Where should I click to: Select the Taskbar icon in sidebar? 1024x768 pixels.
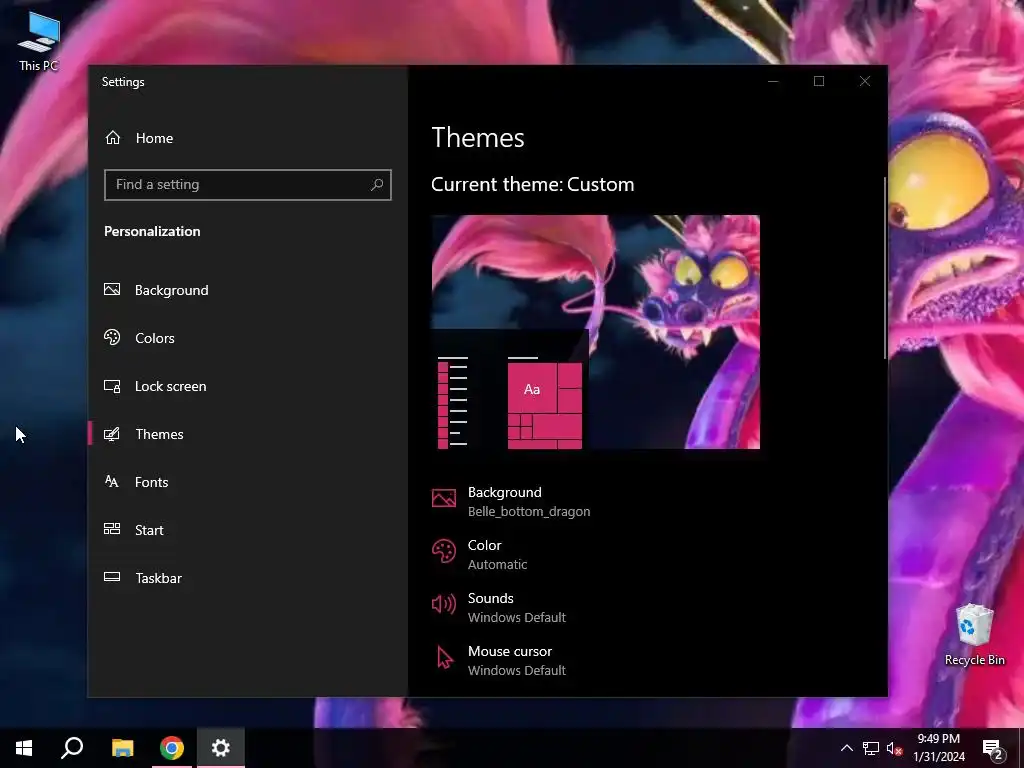tap(112, 577)
